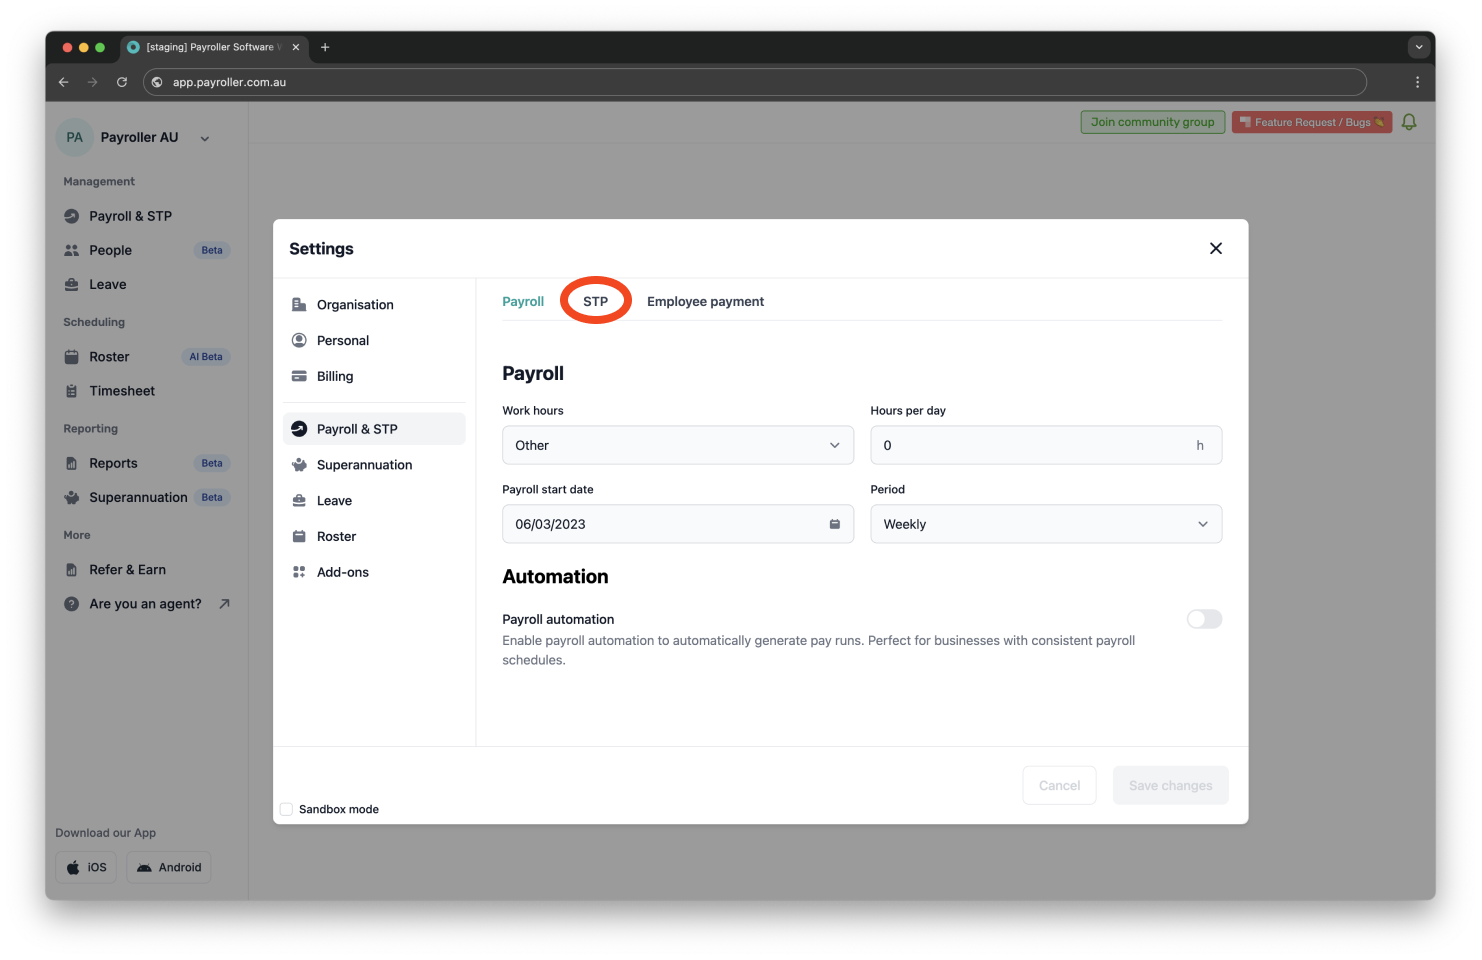
Task: Open the Work hours dropdown
Action: coord(677,445)
